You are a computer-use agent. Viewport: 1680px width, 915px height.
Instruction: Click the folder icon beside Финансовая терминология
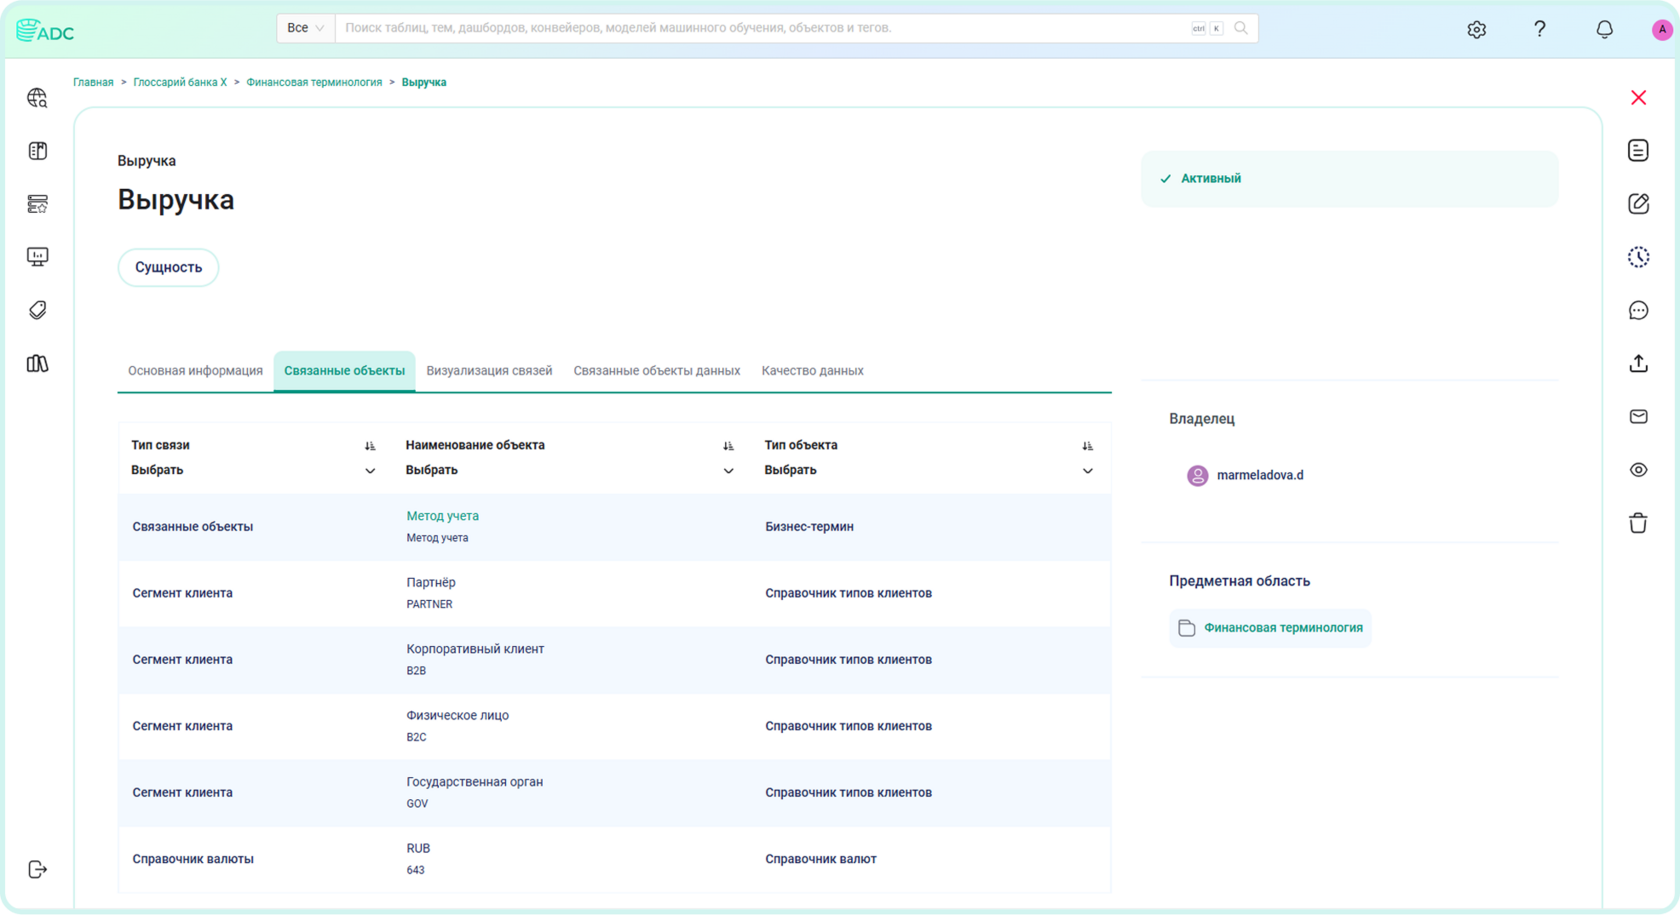[1187, 628]
